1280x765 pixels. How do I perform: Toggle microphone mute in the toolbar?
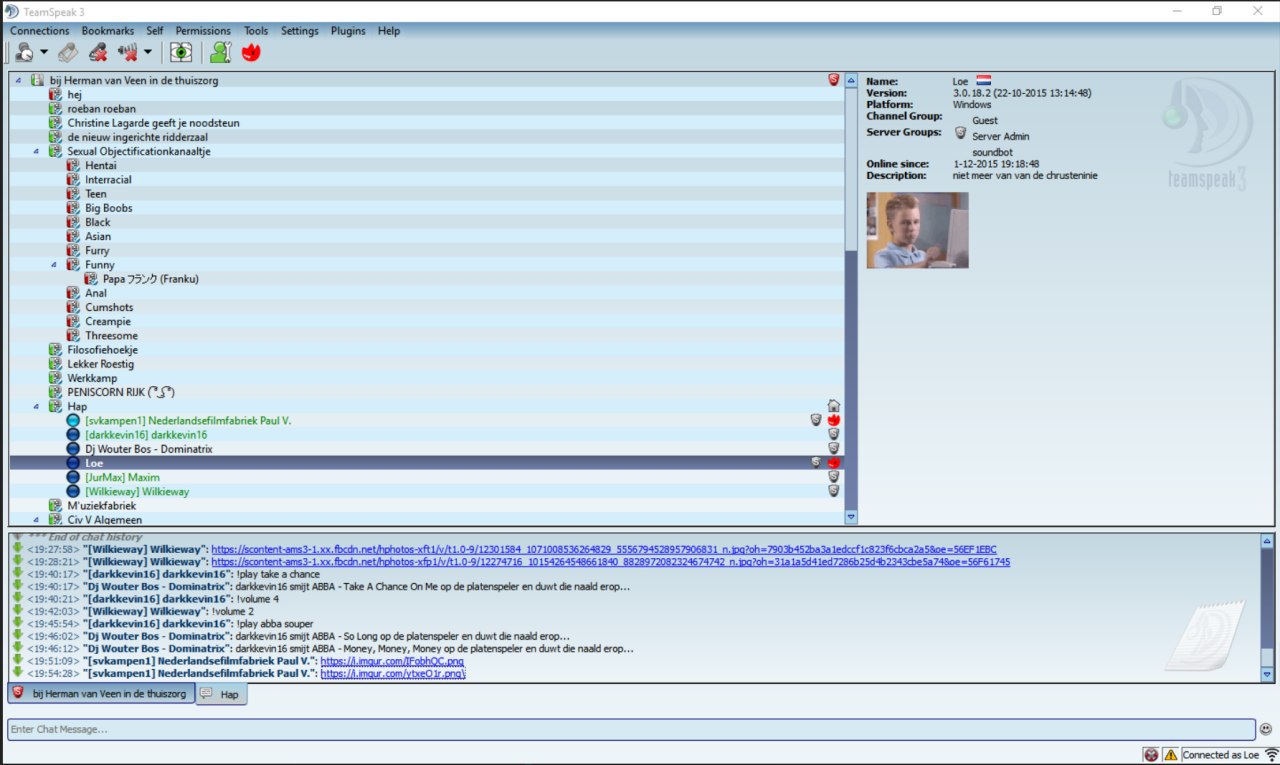pos(97,53)
